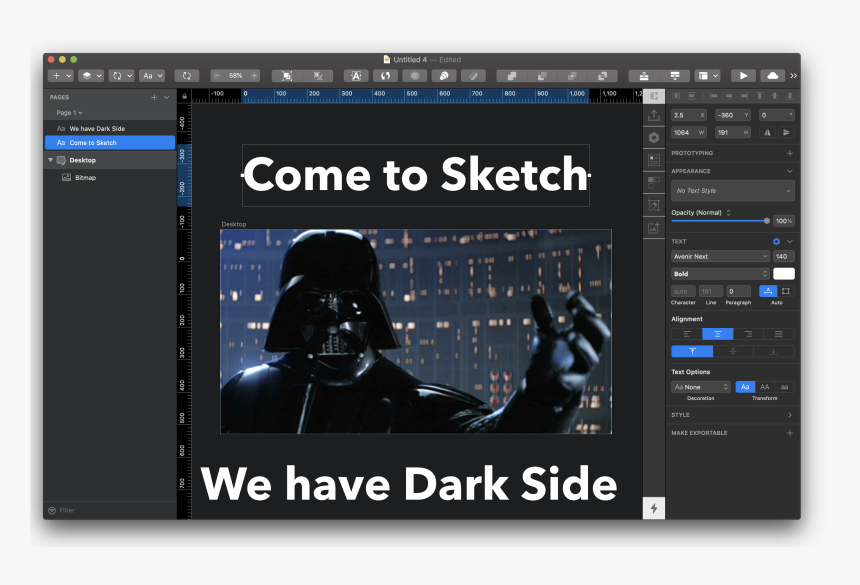The image size is (860, 585).
Task: Click the white text color swatch
Action: 784,273
